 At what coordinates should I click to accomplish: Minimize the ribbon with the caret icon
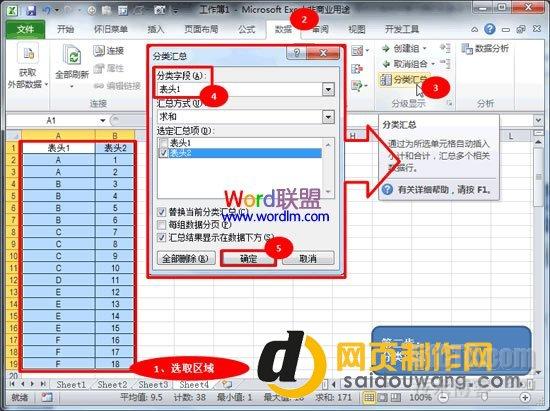click(x=474, y=29)
